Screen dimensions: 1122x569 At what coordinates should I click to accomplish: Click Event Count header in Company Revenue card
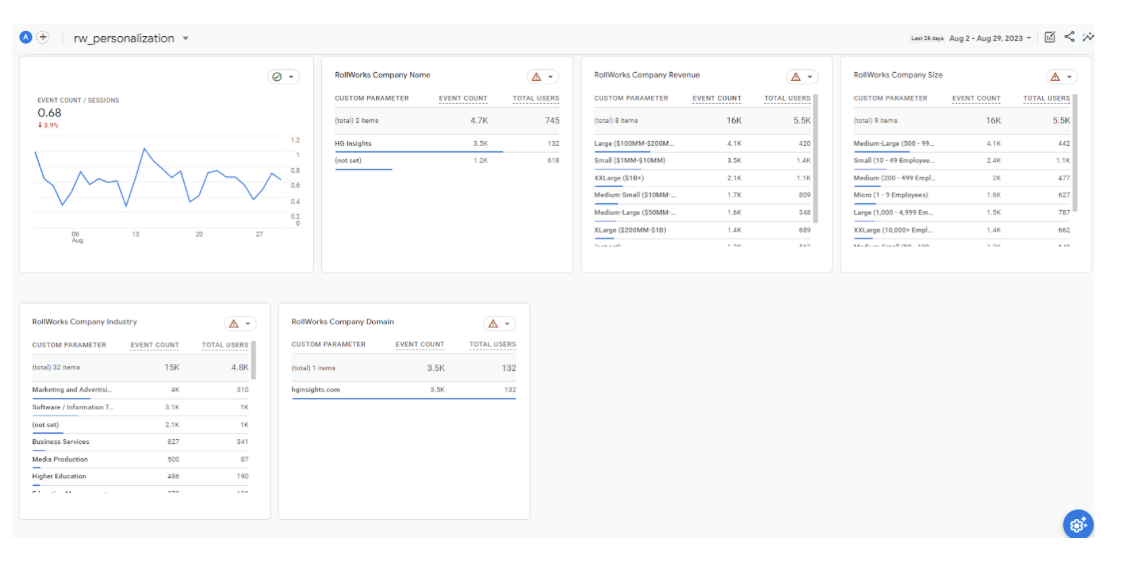pos(717,99)
